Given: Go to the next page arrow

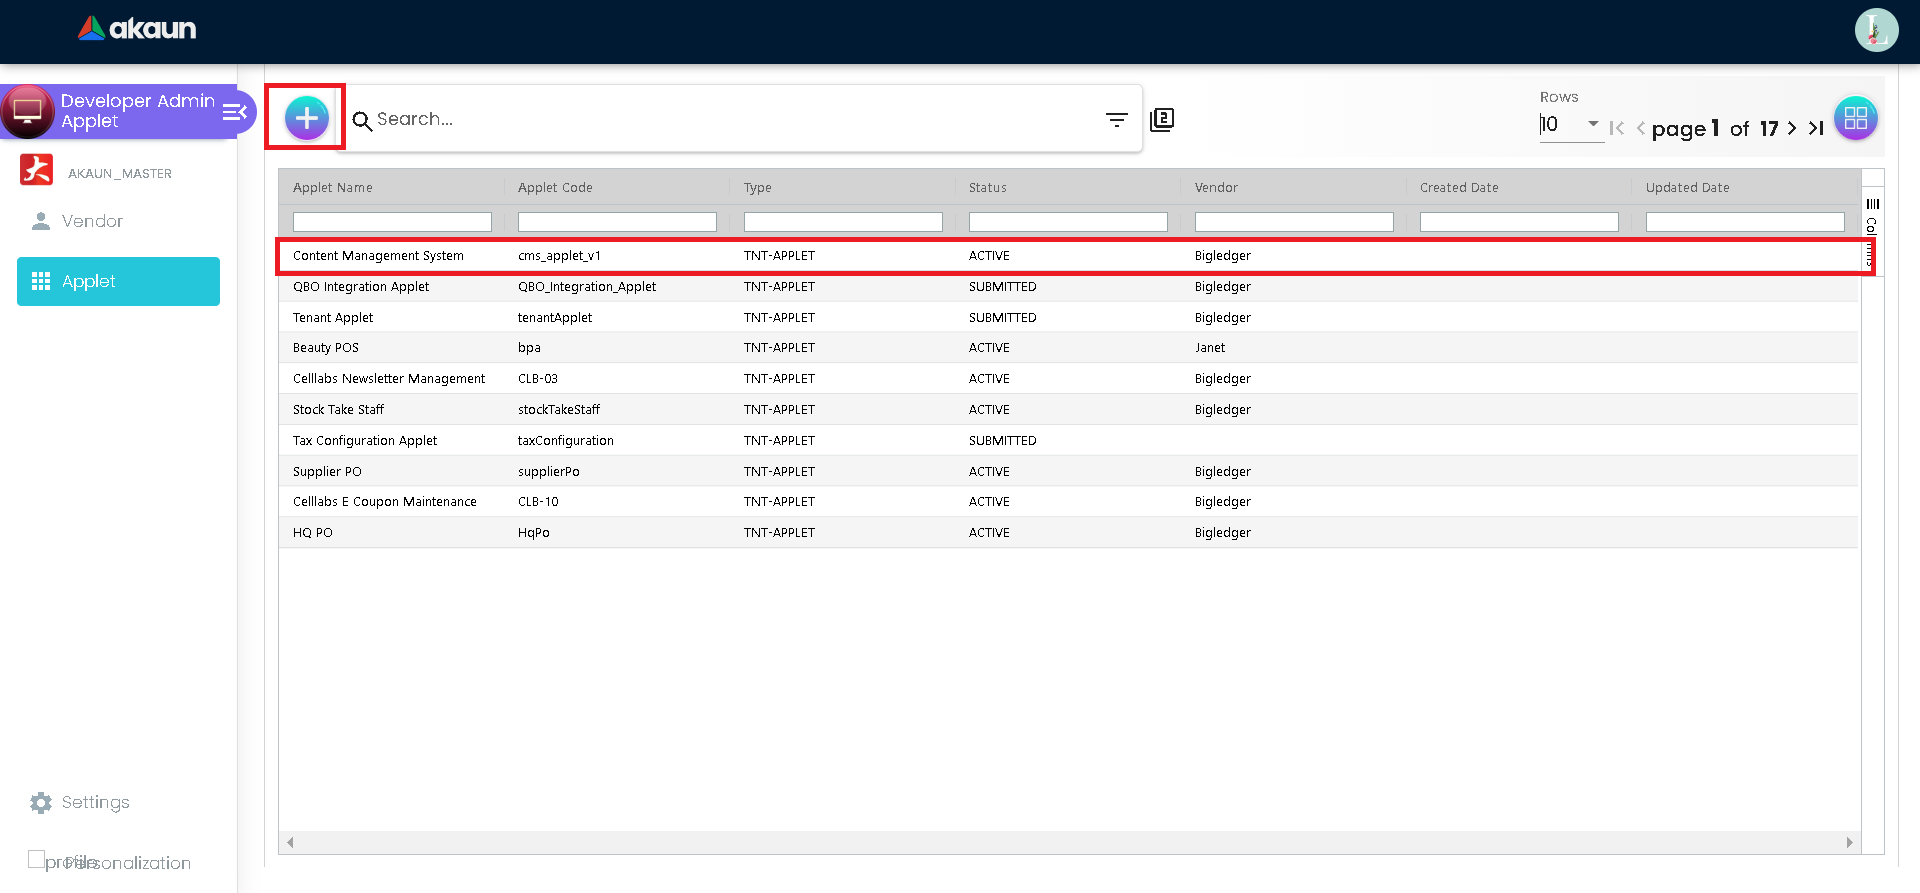Looking at the screenshot, I should coord(1792,128).
